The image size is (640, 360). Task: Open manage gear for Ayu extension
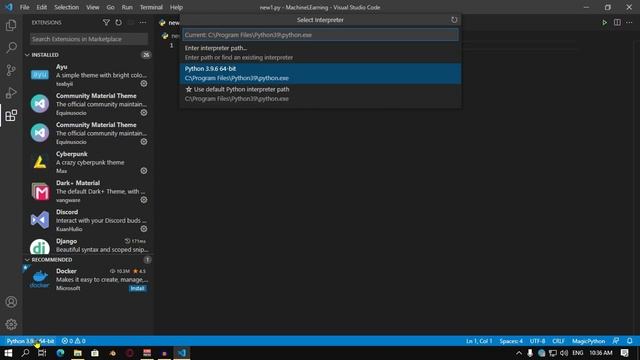144,83
